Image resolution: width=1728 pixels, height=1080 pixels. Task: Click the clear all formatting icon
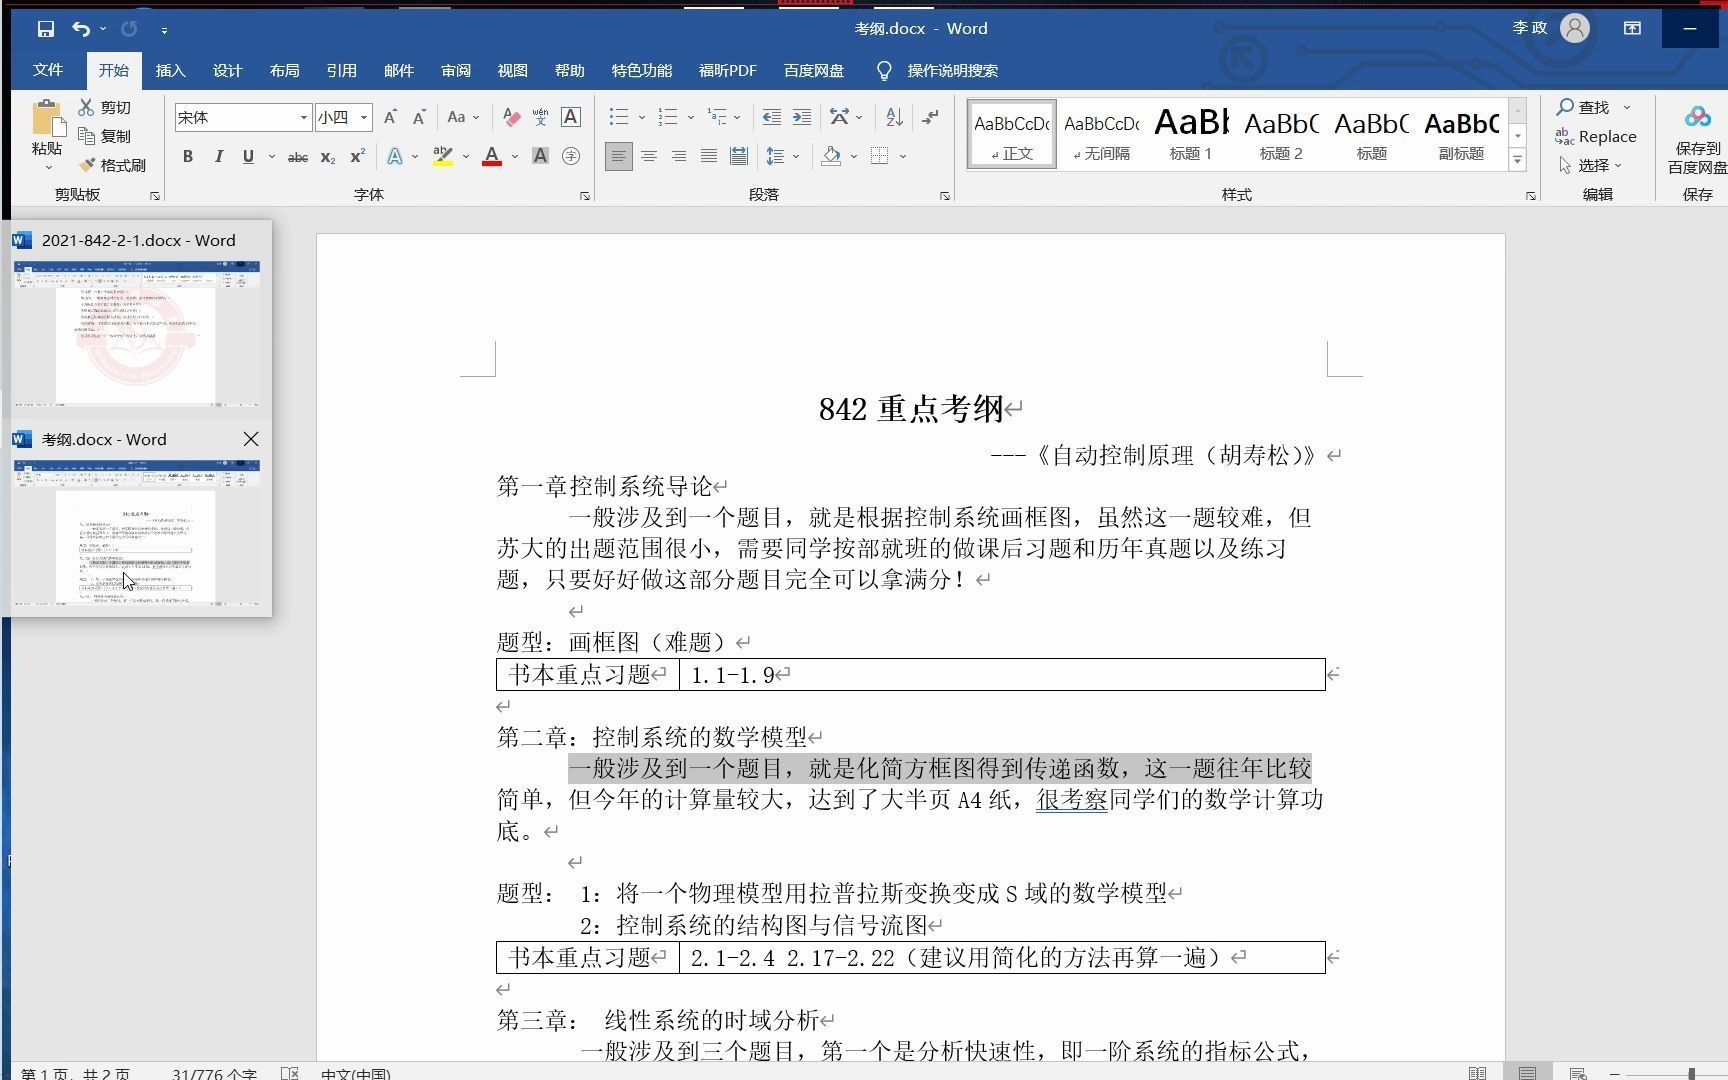[x=510, y=117]
